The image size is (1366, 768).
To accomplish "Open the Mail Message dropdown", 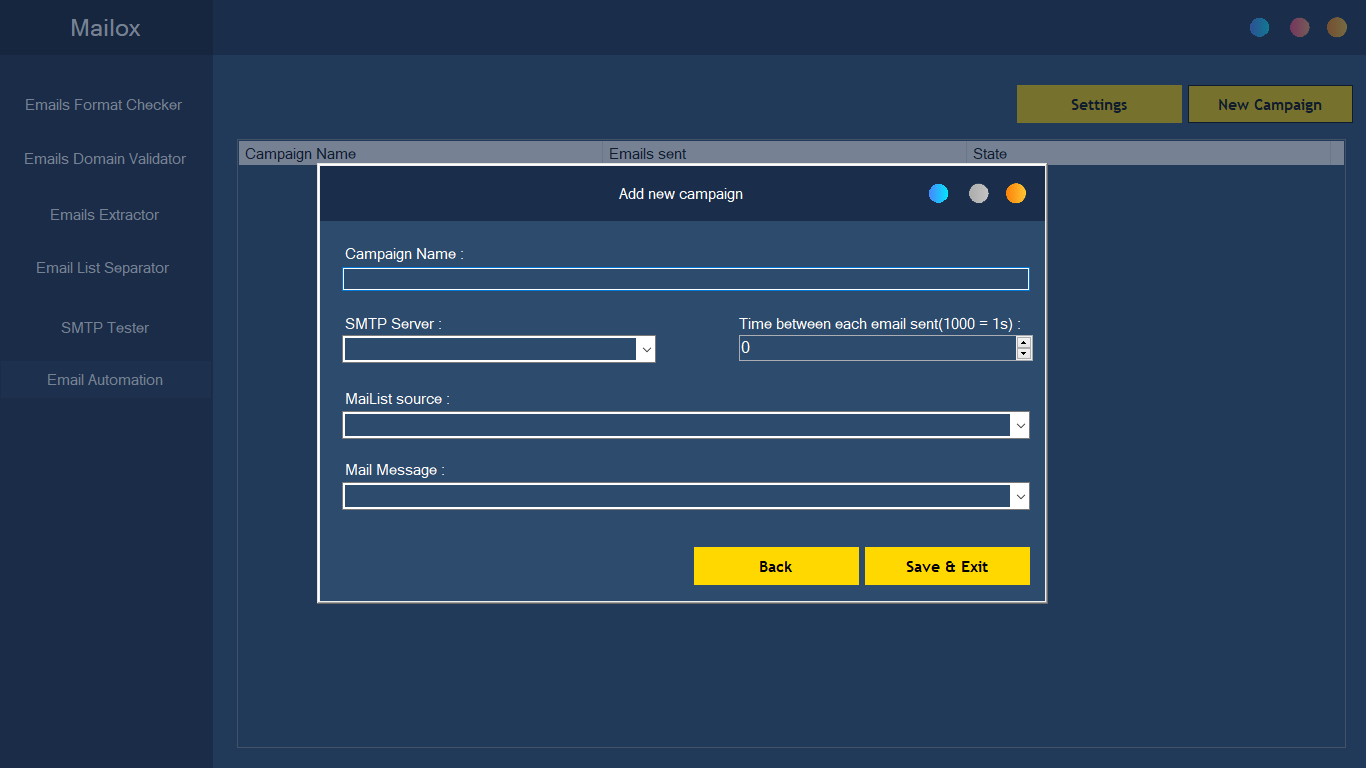I will (1020, 495).
